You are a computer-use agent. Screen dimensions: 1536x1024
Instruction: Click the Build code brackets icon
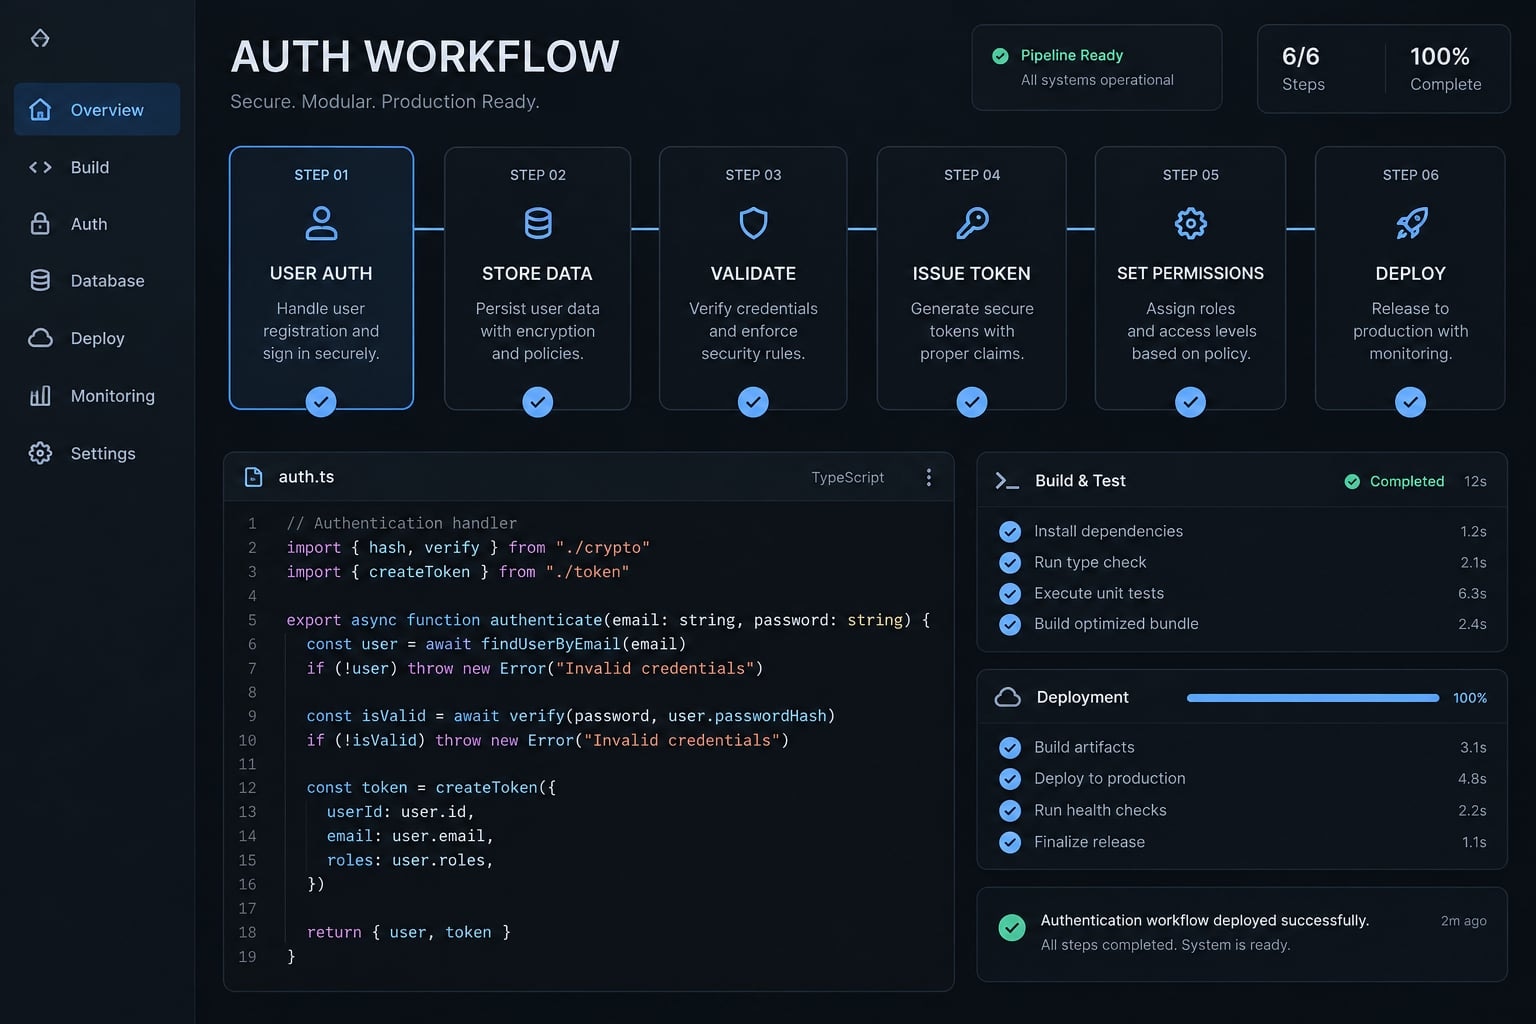40,167
